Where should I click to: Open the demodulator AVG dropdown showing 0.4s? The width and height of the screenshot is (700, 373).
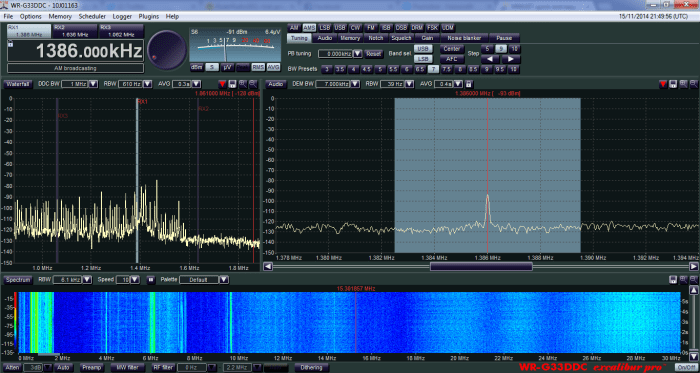coord(458,84)
